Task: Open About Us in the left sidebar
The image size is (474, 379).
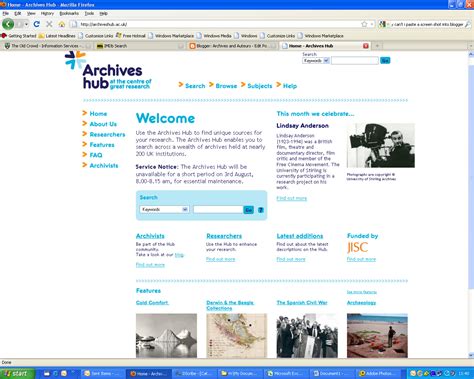Action: pos(103,124)
